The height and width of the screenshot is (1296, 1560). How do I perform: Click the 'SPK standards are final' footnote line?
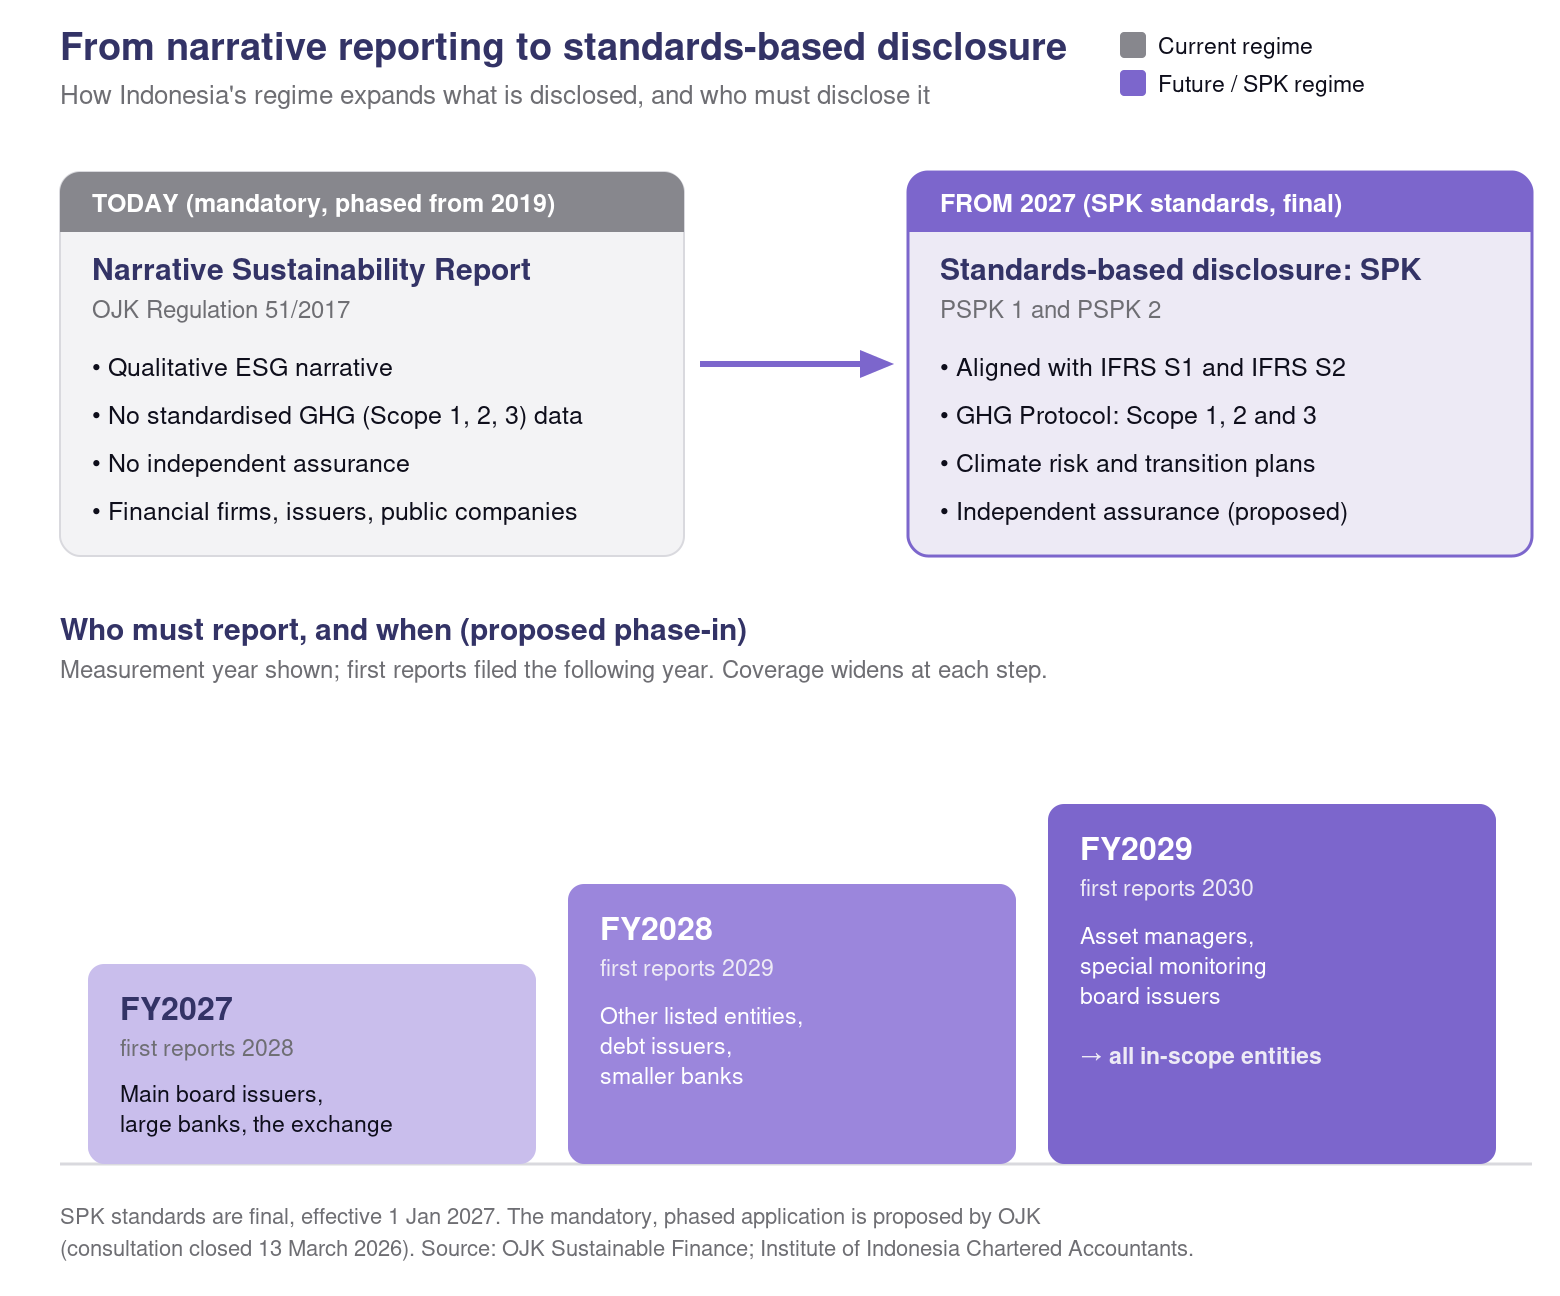[550, 1217]
